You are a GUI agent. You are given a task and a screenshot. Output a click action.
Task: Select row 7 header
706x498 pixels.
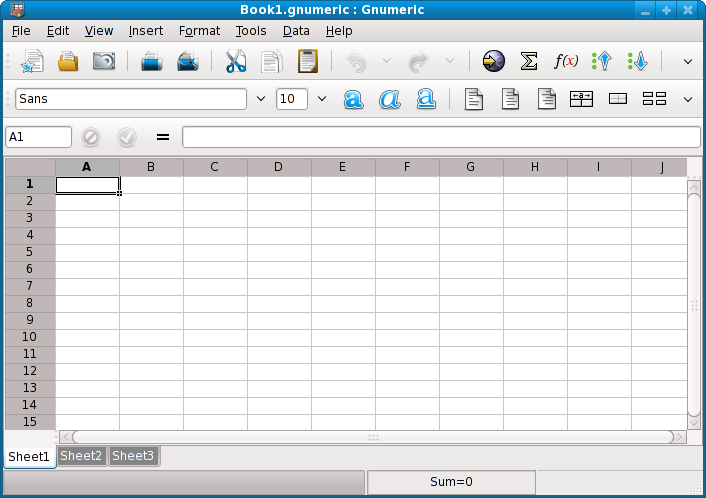coord(30,286)
